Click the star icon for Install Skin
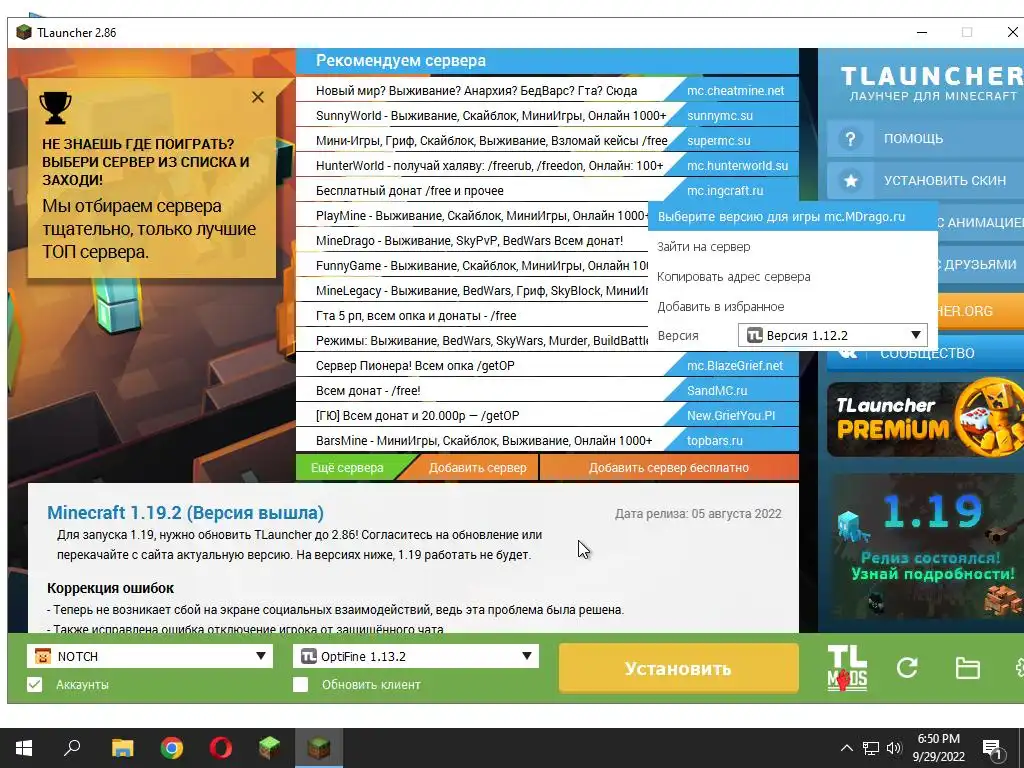This screenshot has height=768, width=1024. [850, 180]
